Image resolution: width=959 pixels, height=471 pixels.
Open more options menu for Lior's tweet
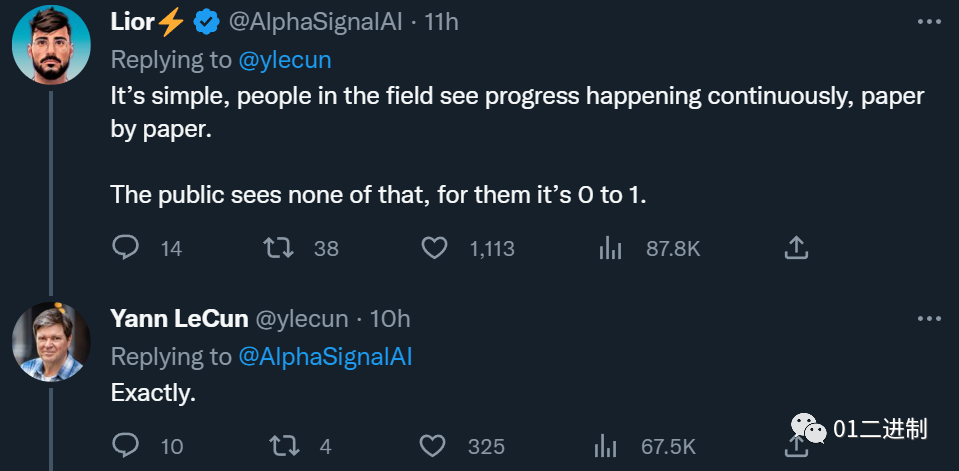point(929,22)
